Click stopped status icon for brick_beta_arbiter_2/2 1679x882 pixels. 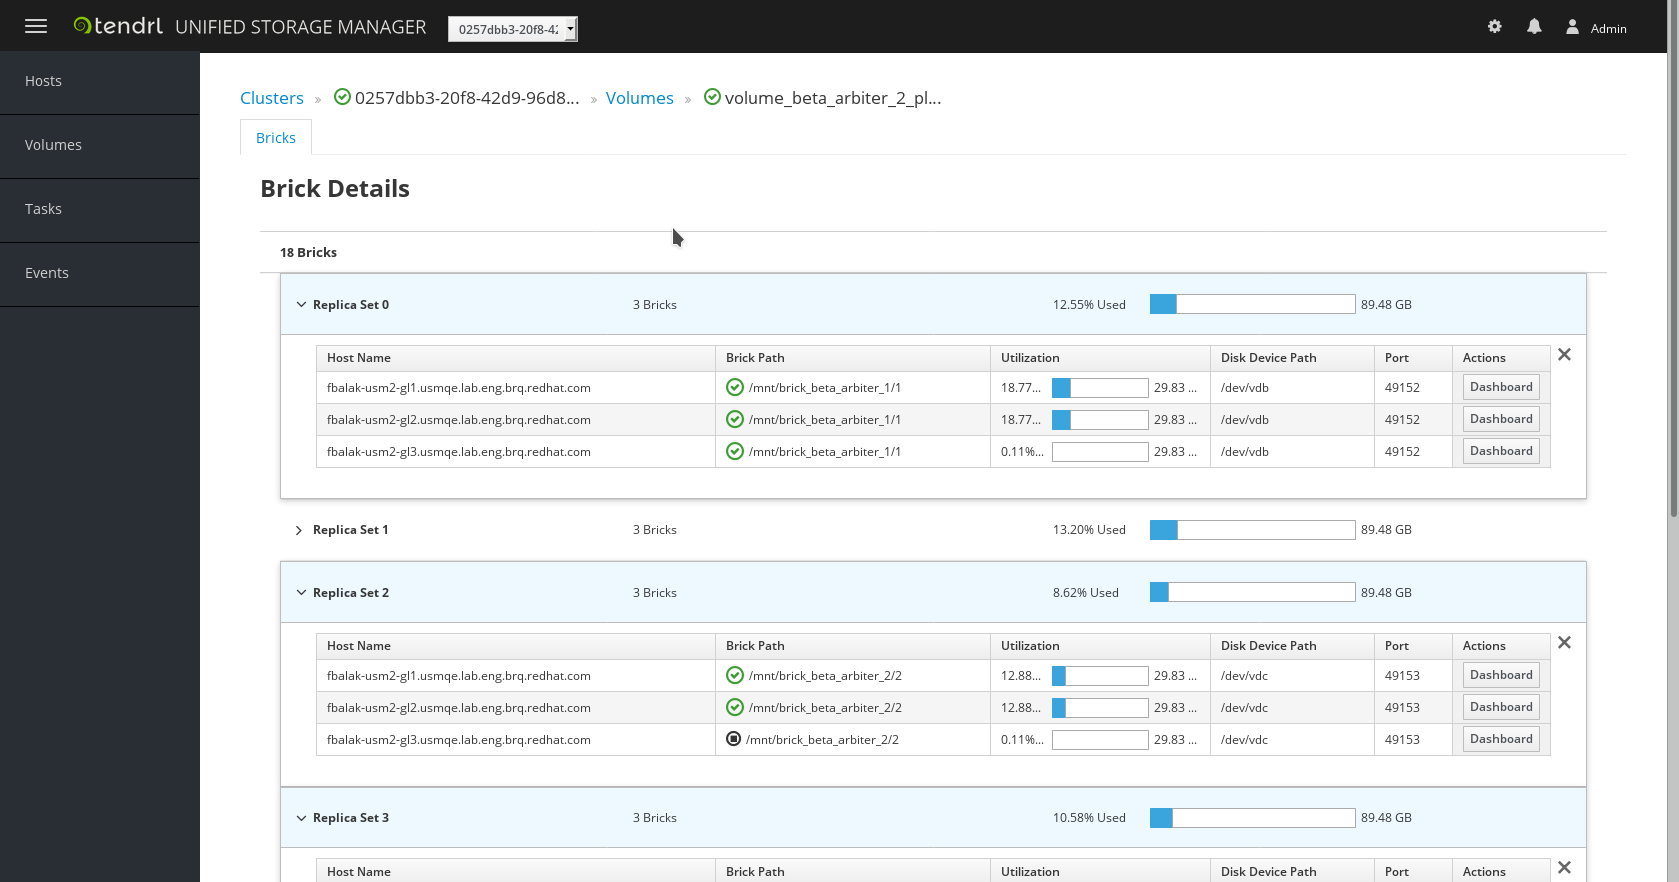point(733,739)
